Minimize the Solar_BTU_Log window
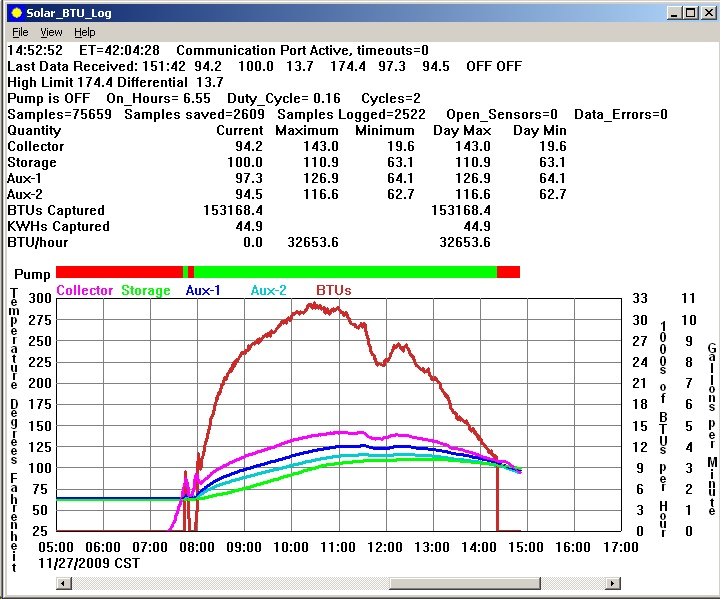 (674, 13)
